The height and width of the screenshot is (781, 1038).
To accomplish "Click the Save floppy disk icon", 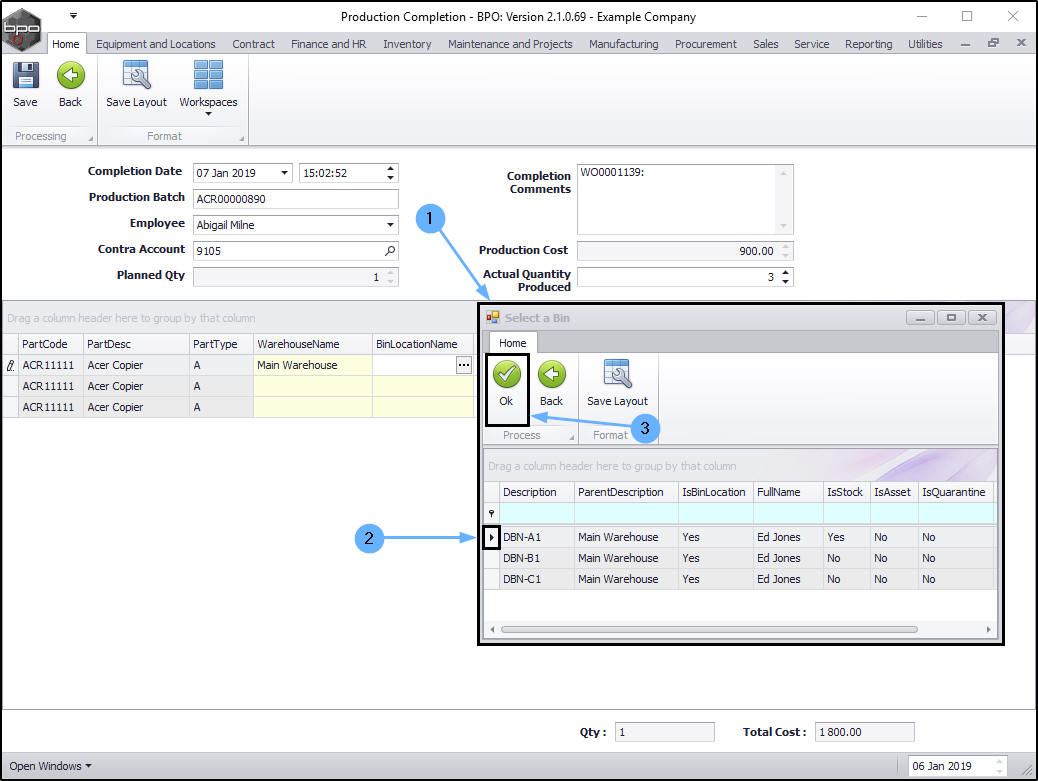I will (25, 75).
